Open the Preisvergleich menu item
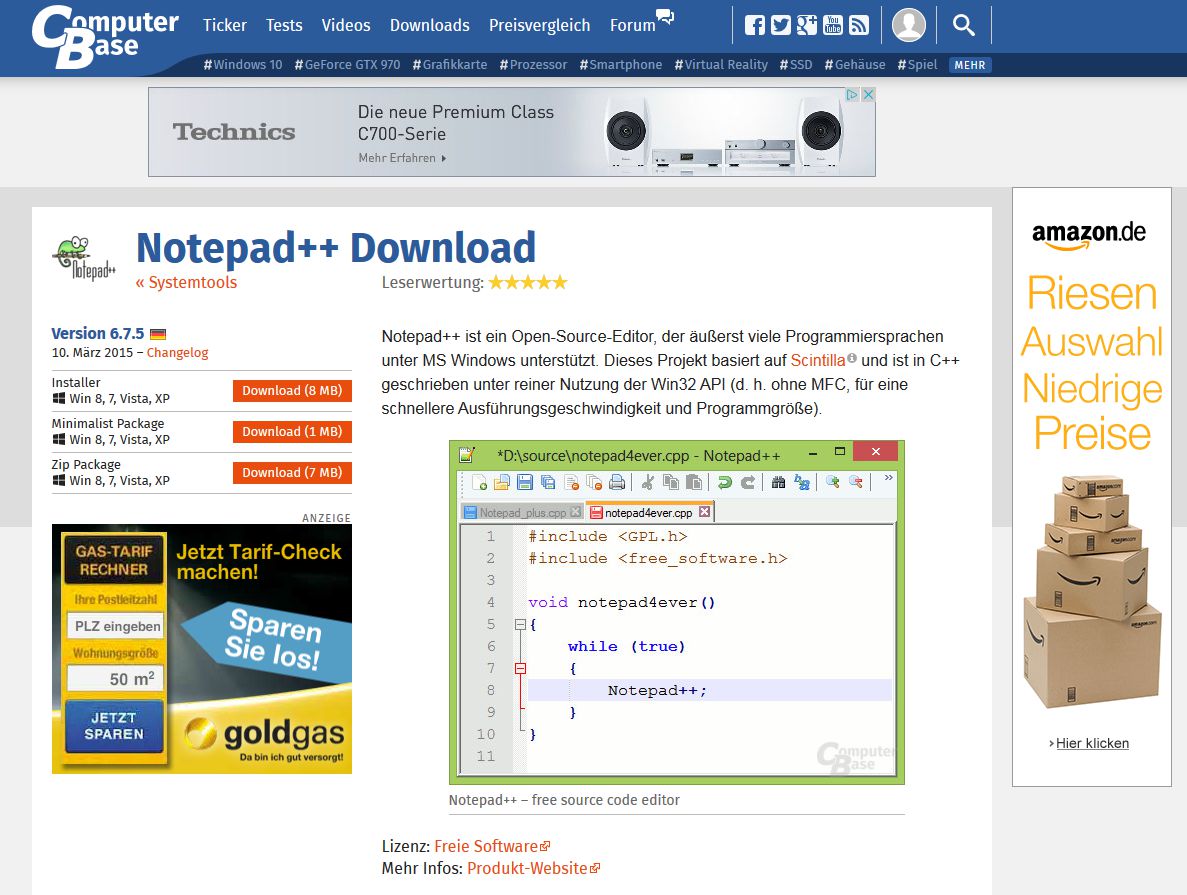 click(x=540, y=25)
